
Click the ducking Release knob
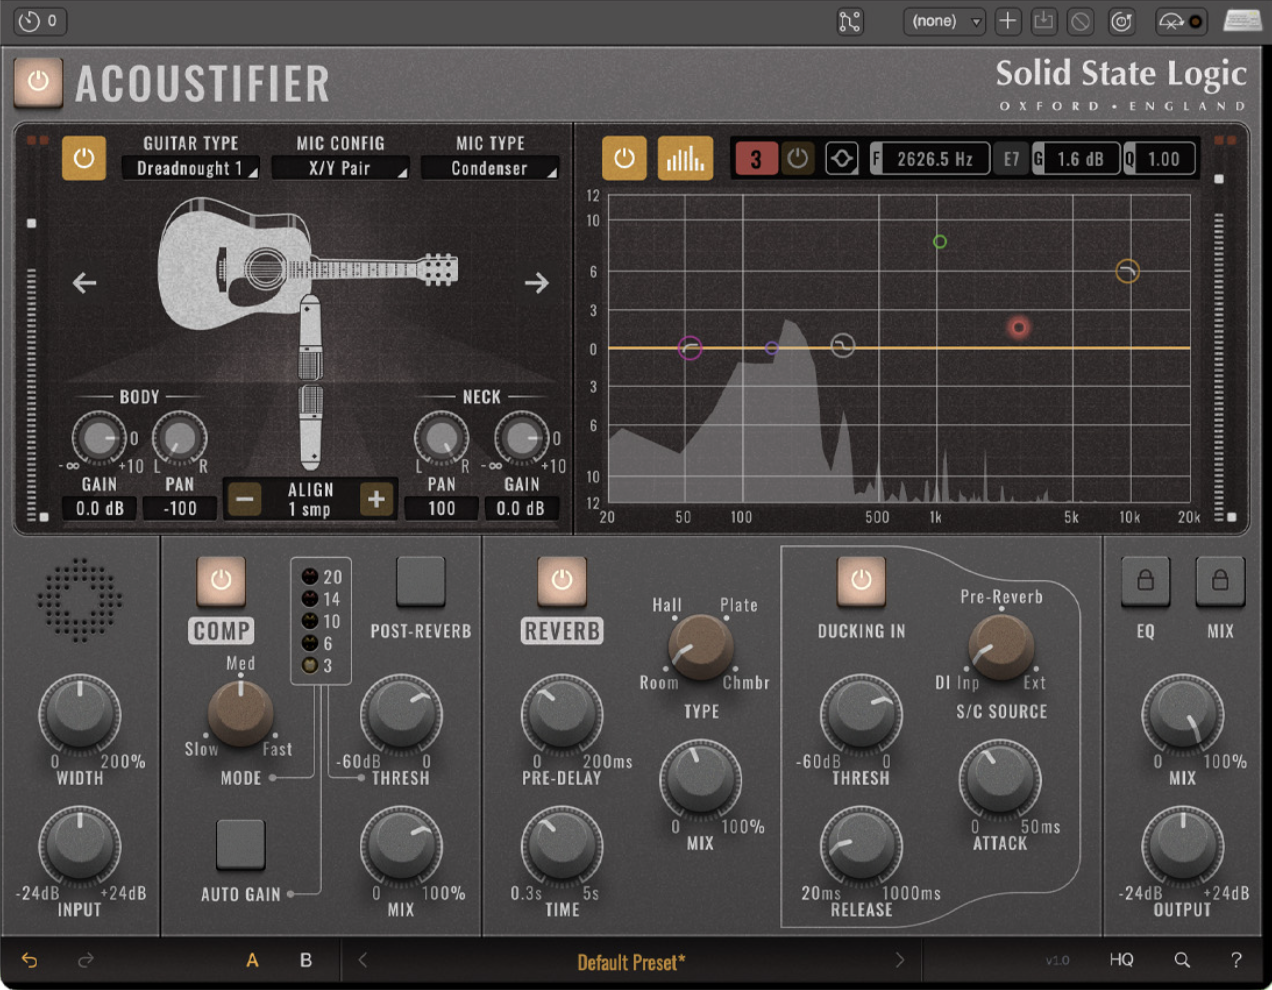coord(861,846)
